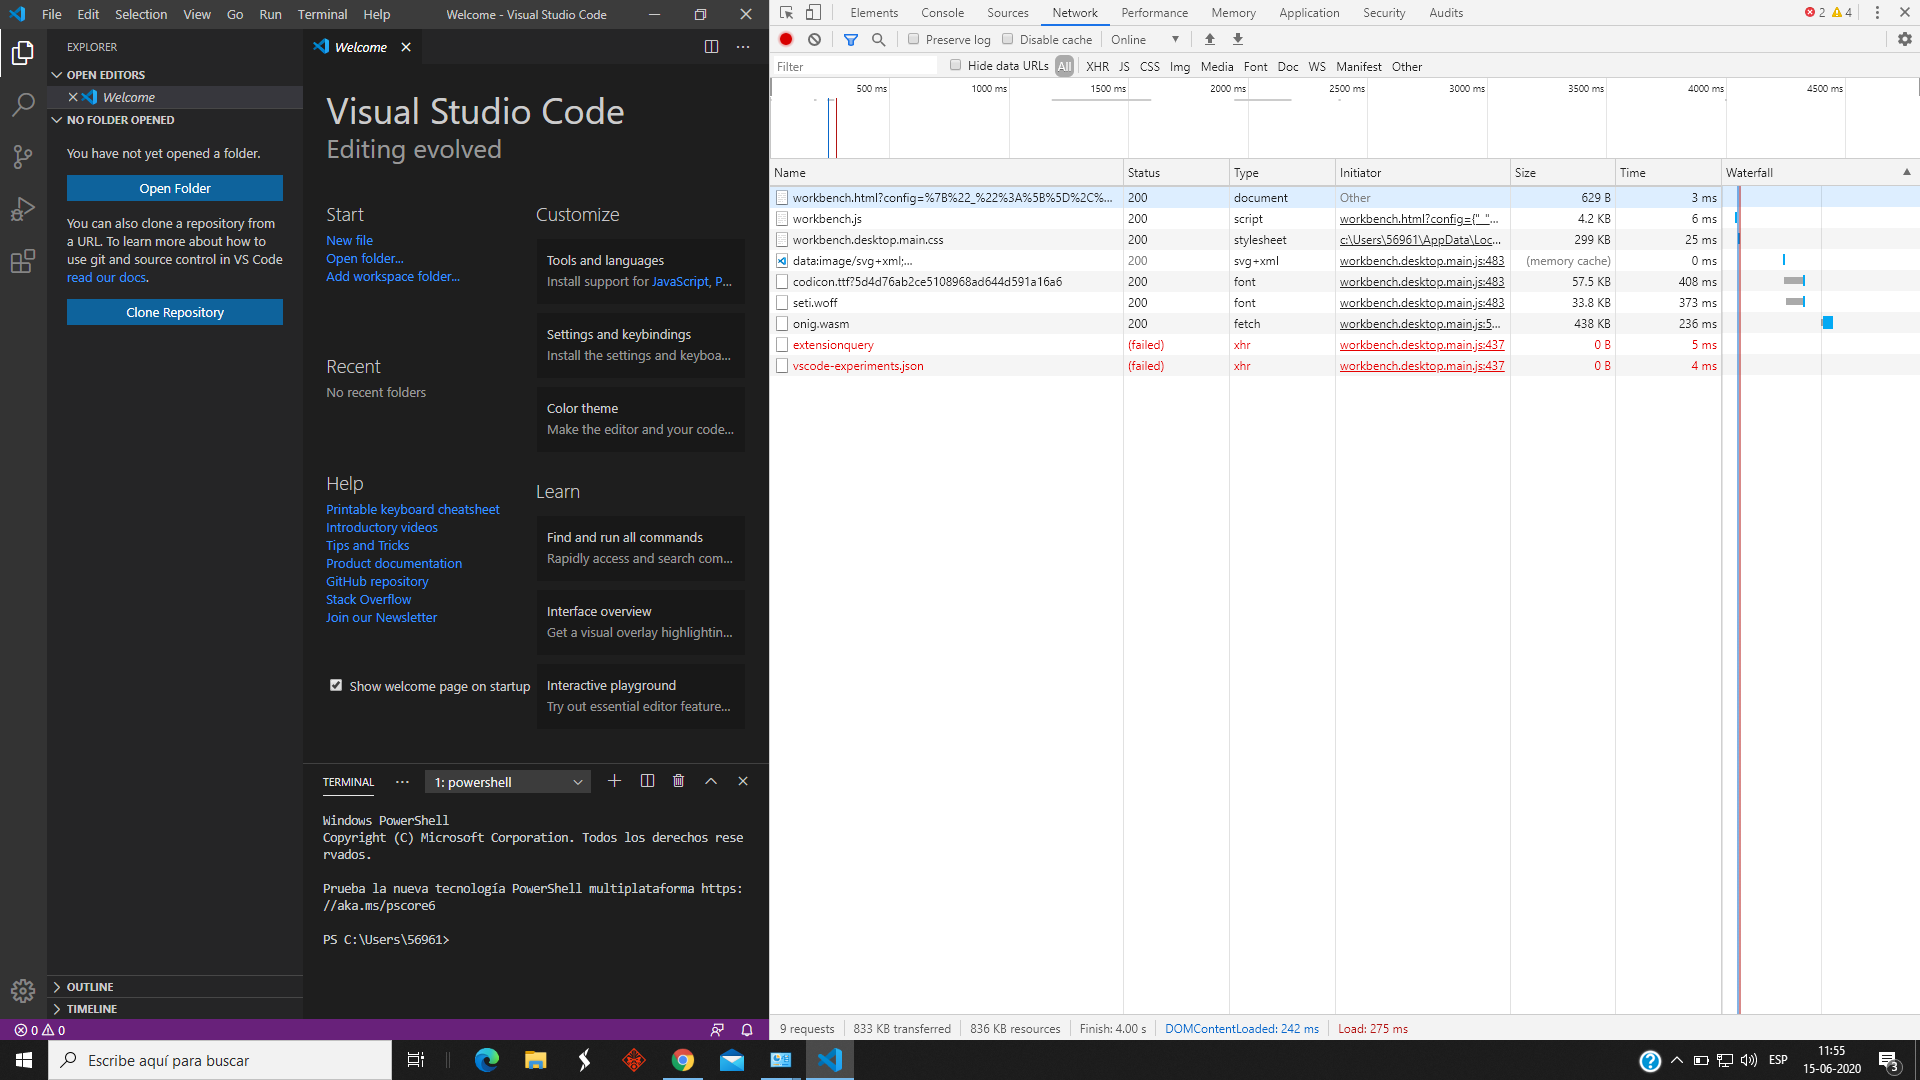Open the Online throttling dropdown
This screenshot has width=1920, height=1080.
[1145, 39]
